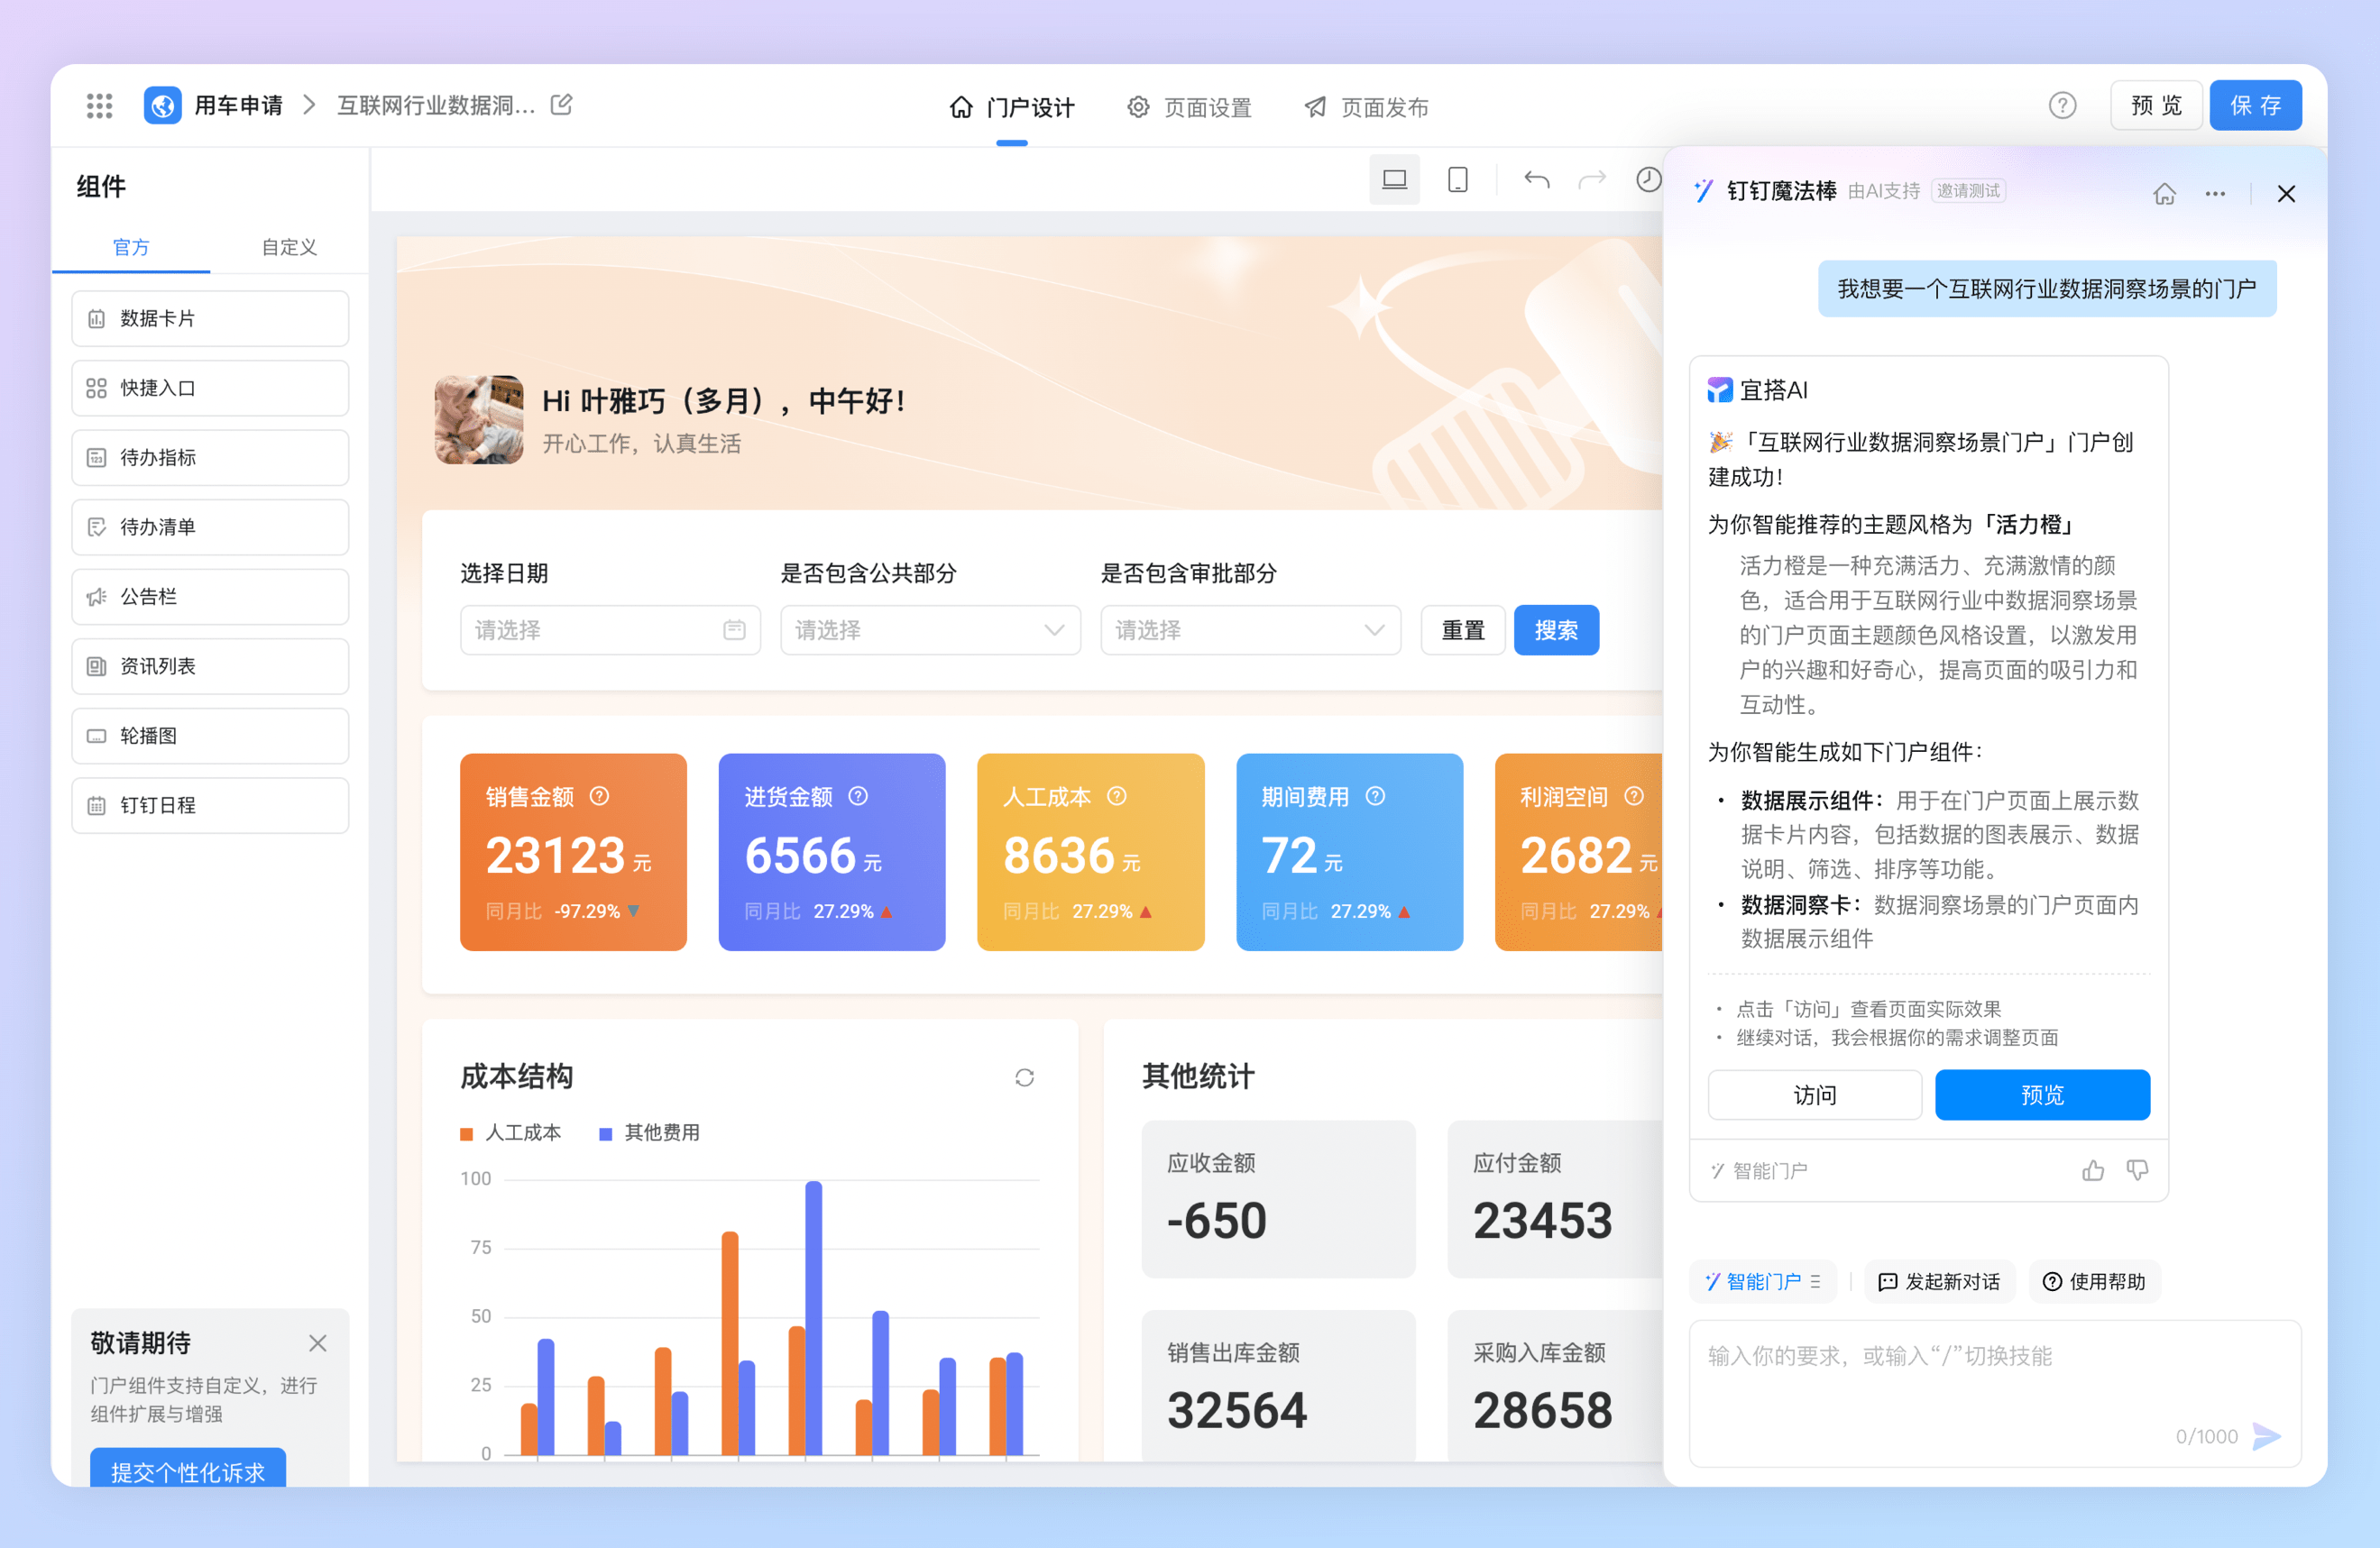This screenshot has width=2380, height=1548.
Task: Give thumbs up to AI response
Action: click(x=2093, y=1170)
